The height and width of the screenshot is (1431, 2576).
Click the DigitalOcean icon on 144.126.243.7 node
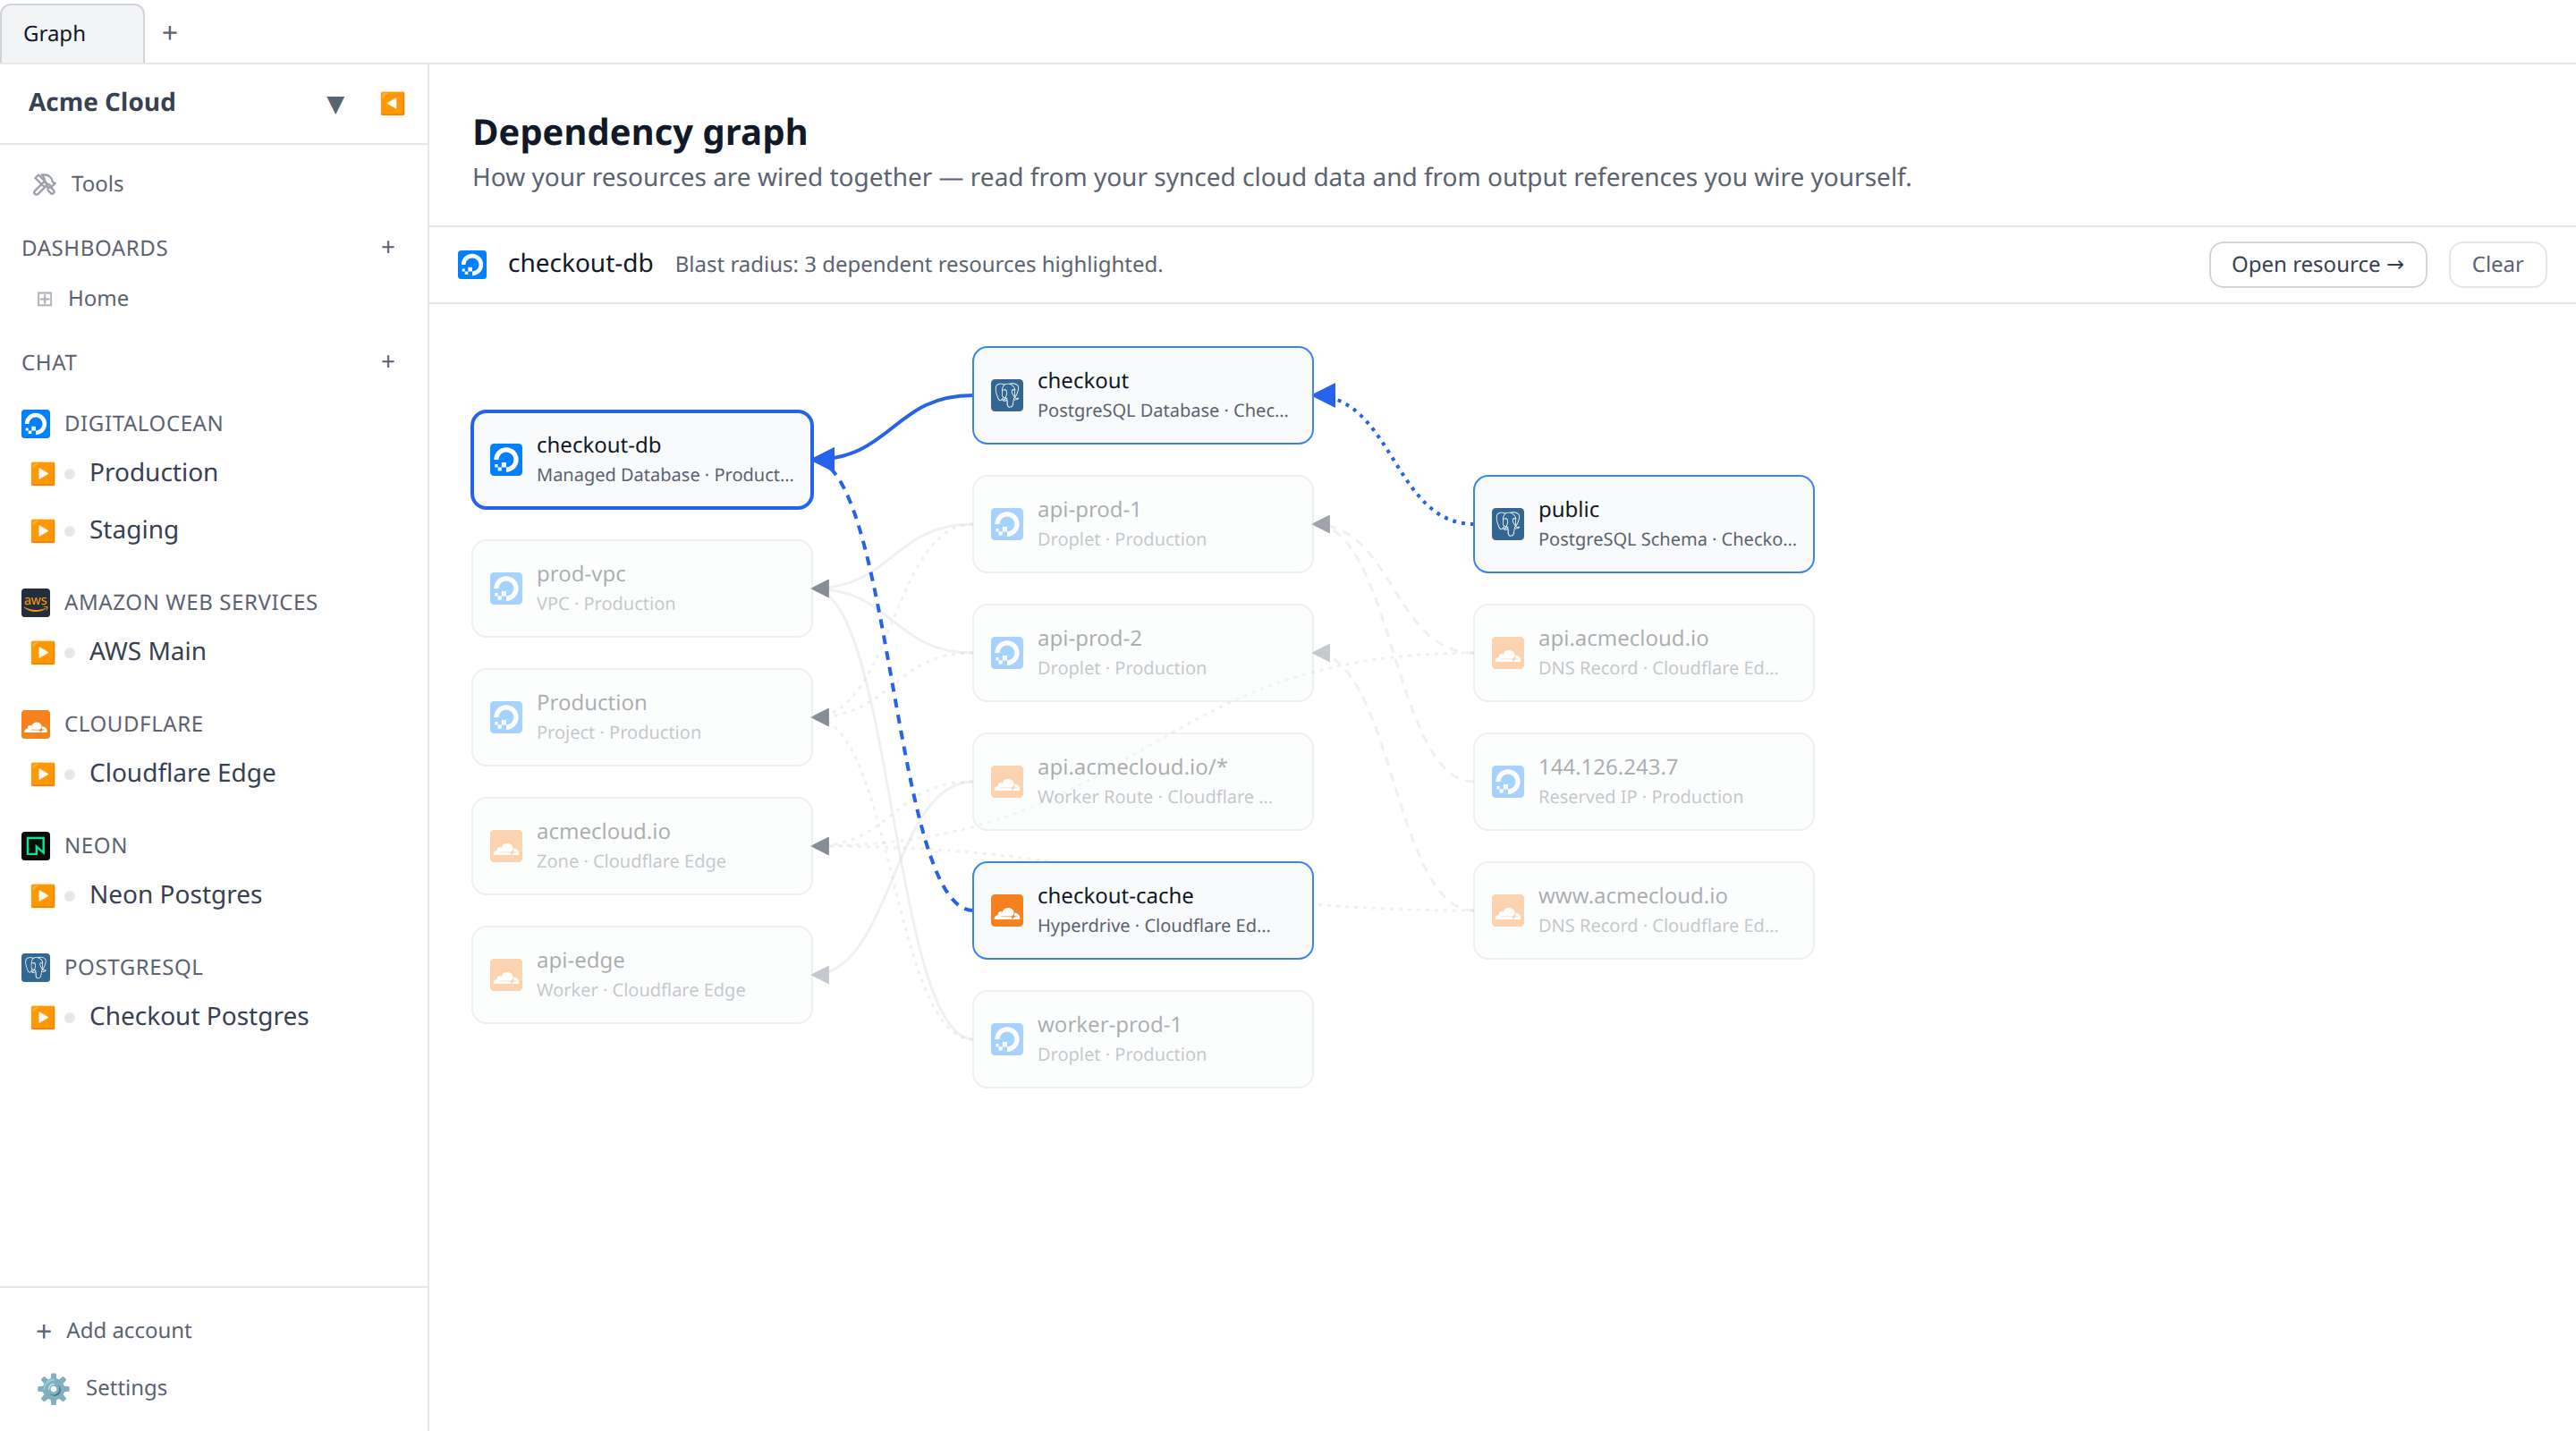(1508, 782)
